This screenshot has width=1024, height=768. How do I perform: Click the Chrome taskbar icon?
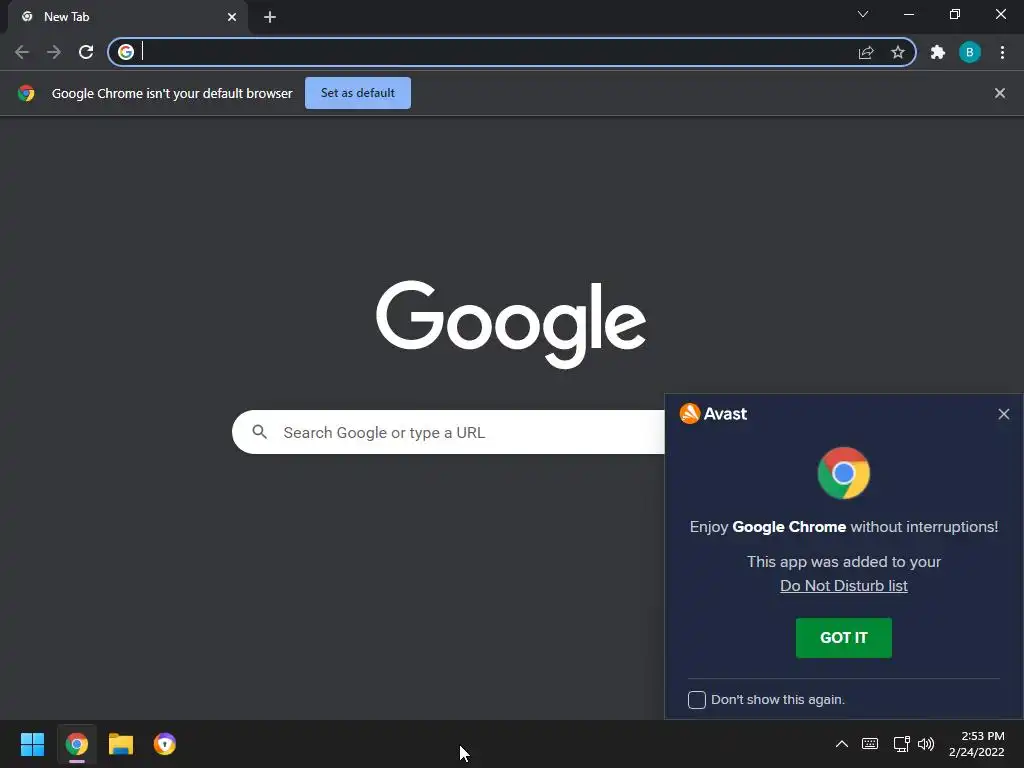77,744
